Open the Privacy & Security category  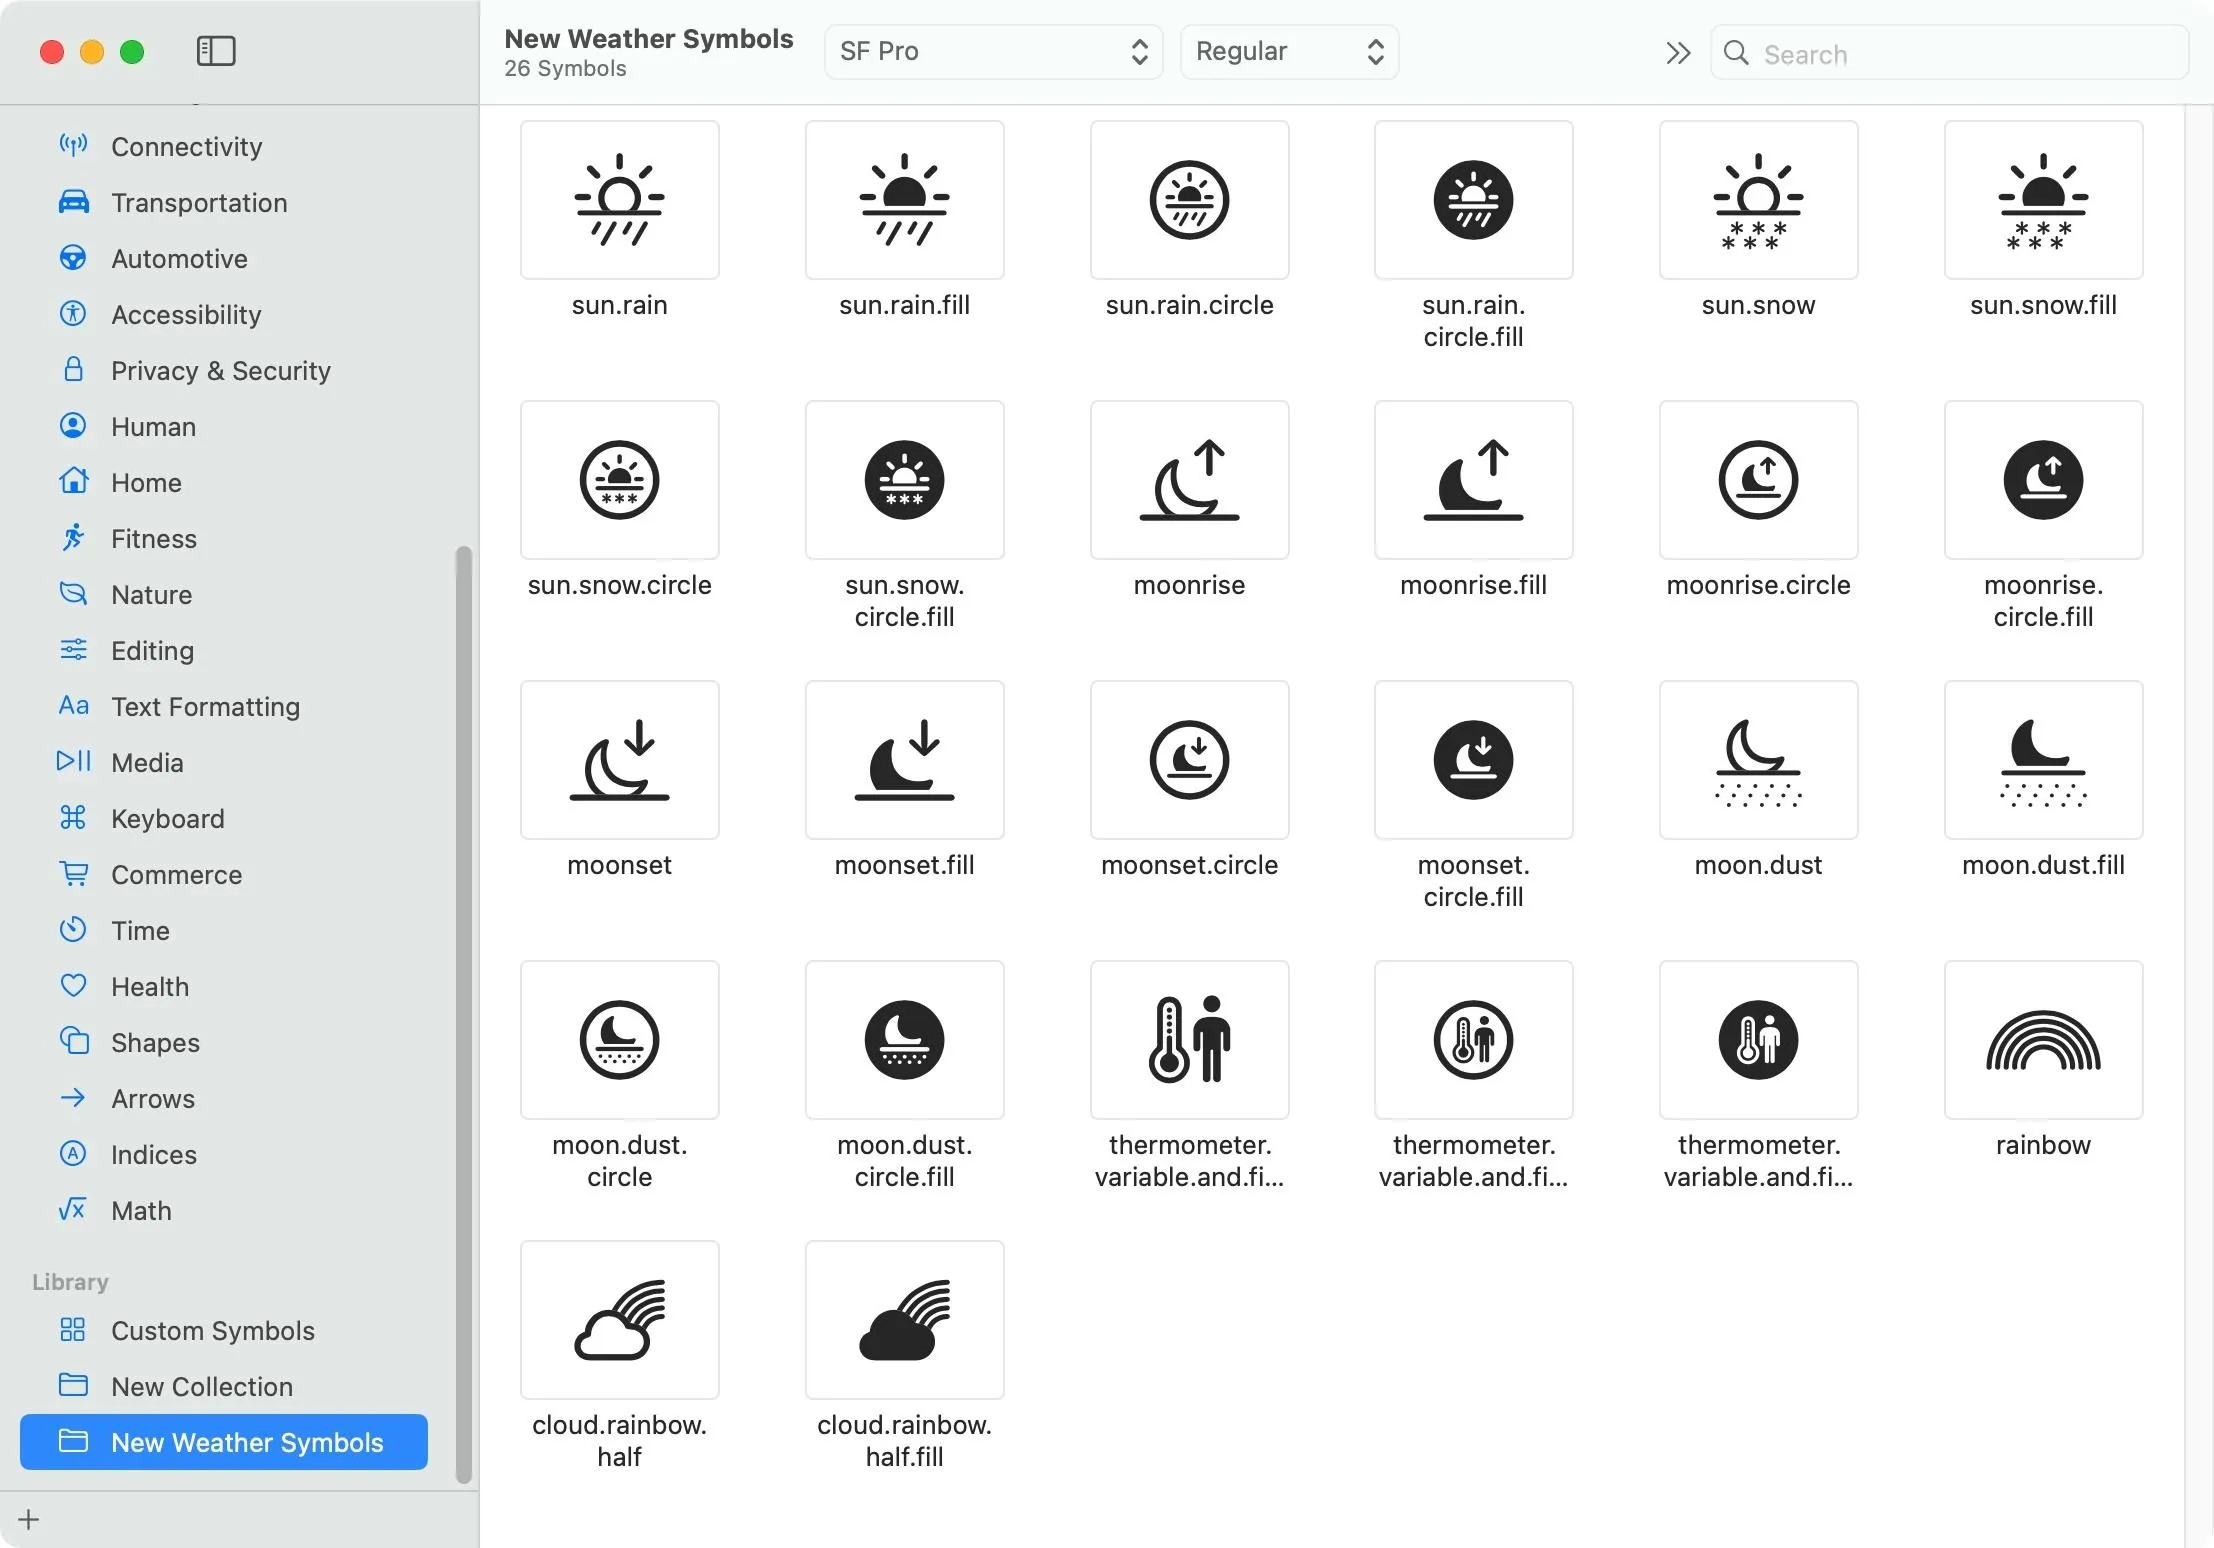224,370
